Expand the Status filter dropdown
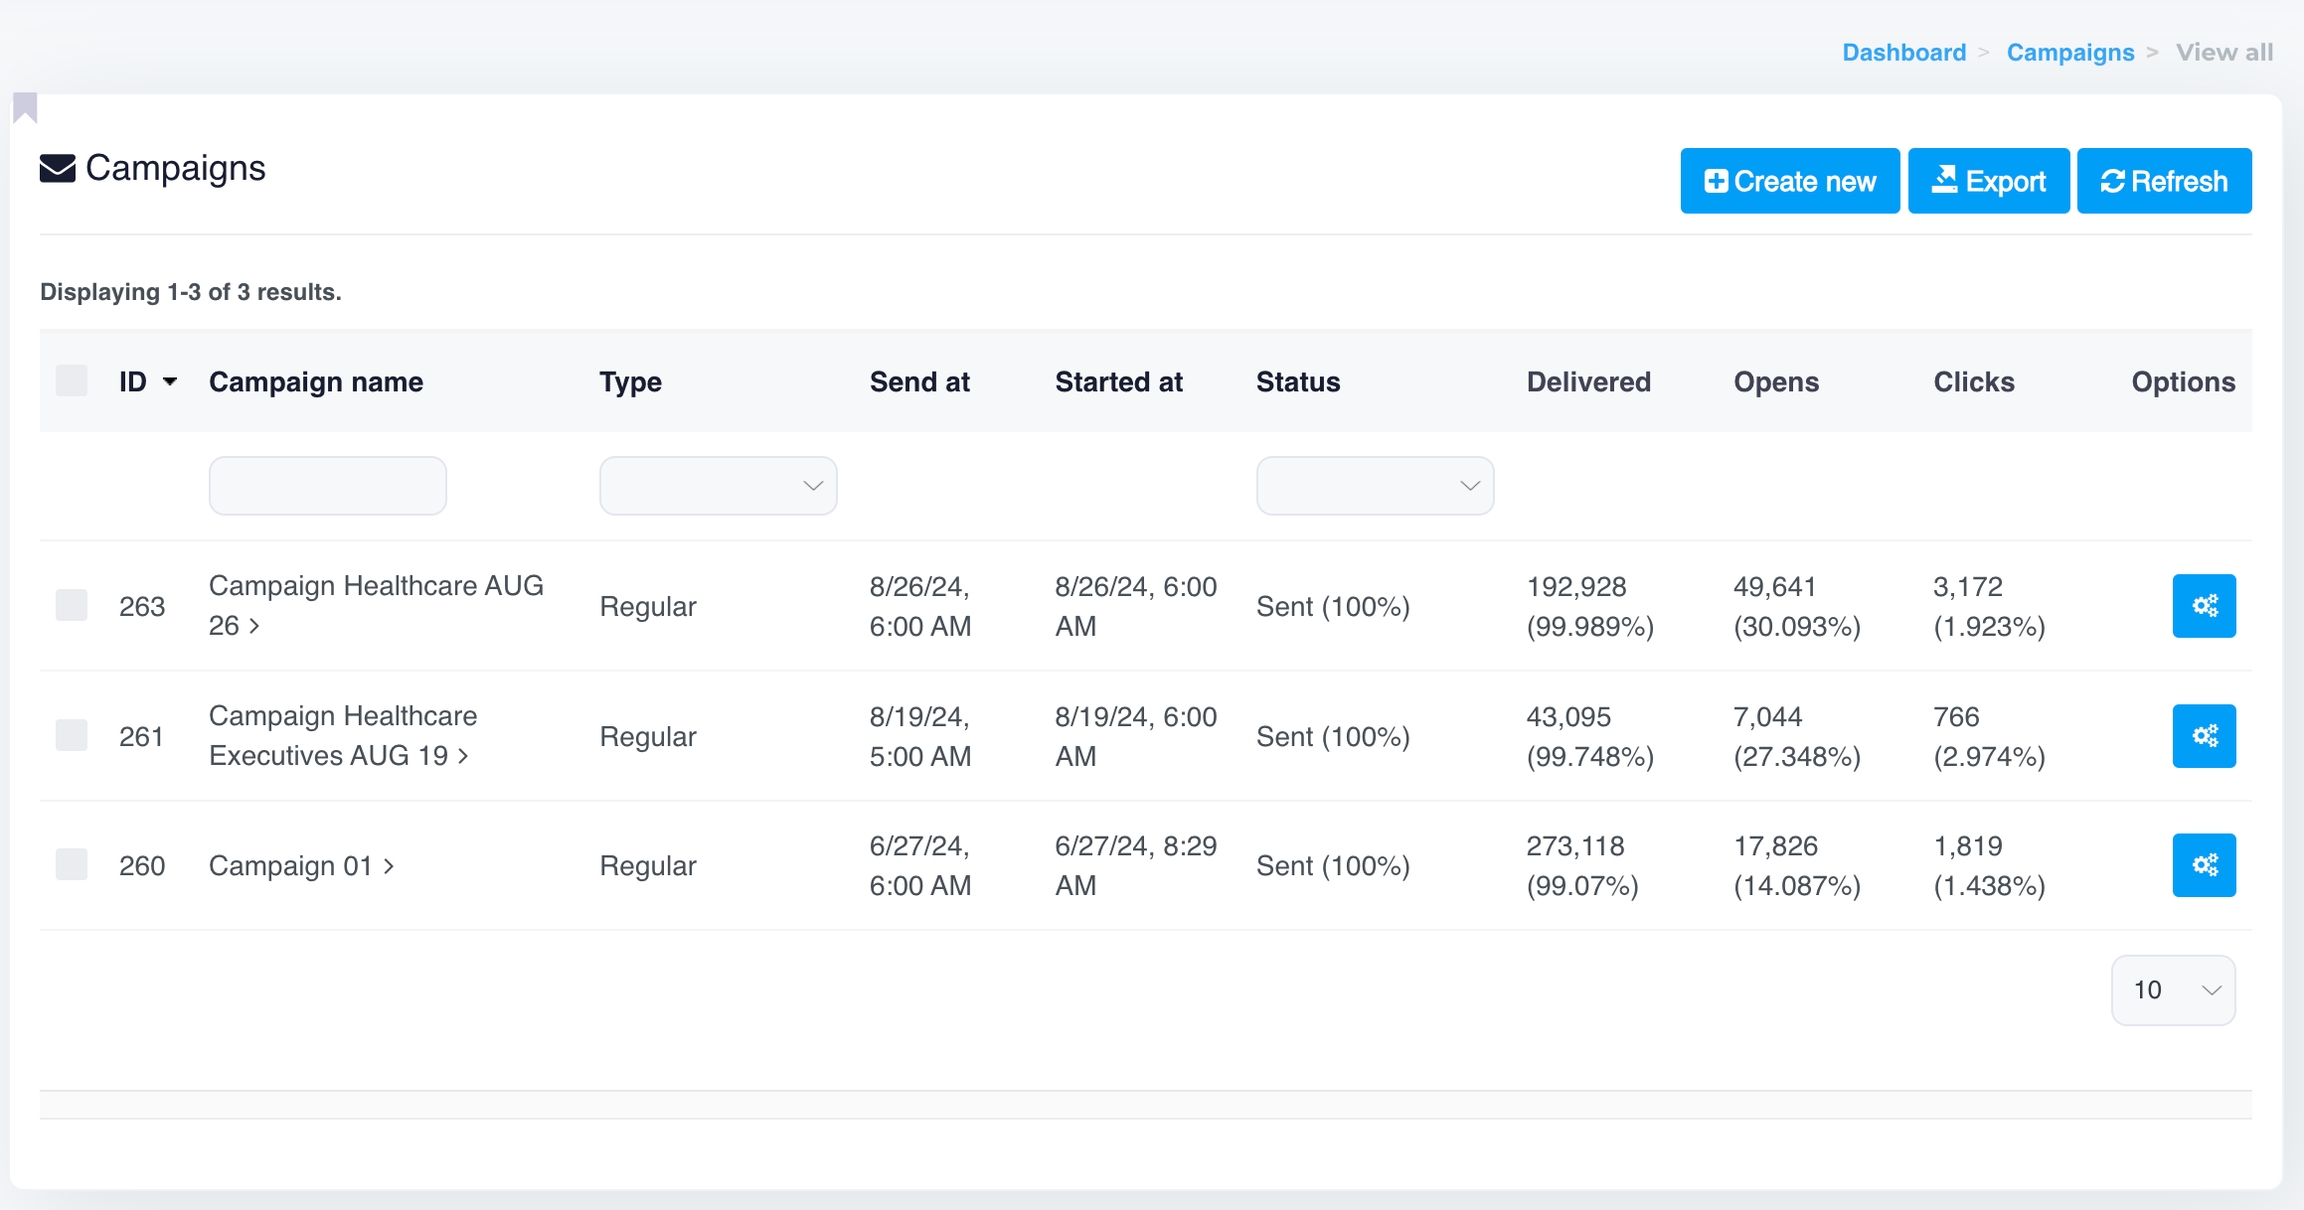This screenshot has height=1210, width=2304. coord(1374,486)
